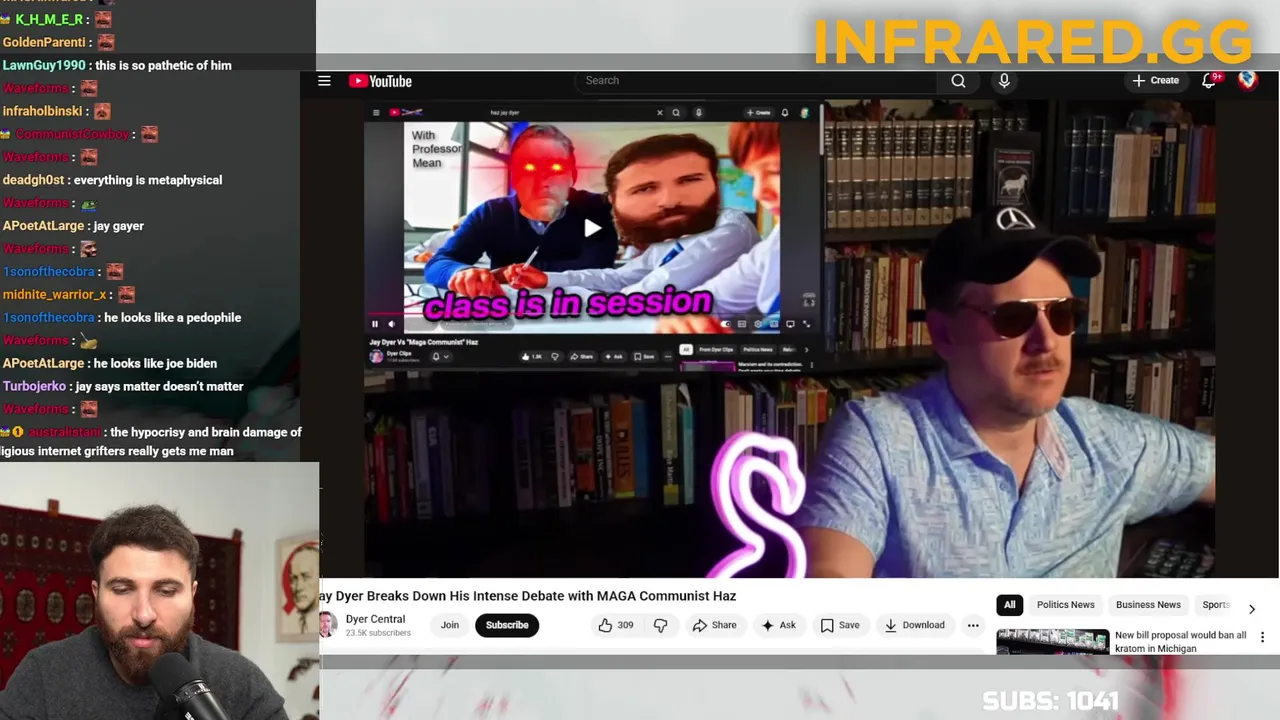This screenshot has height=720, width=1280.
Task: Click the Join membership button
Action: (450, 625)
